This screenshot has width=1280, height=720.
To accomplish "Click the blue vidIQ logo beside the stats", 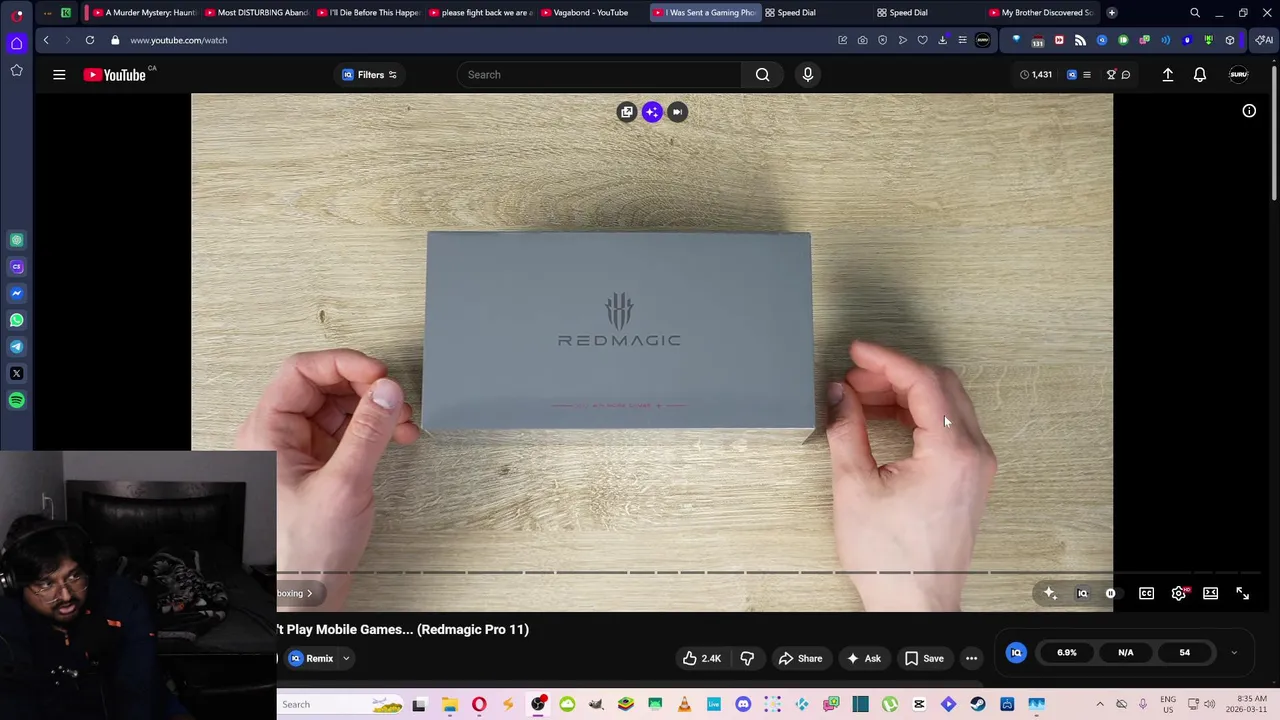I will pyautogui.click(x=1016, y=653).
